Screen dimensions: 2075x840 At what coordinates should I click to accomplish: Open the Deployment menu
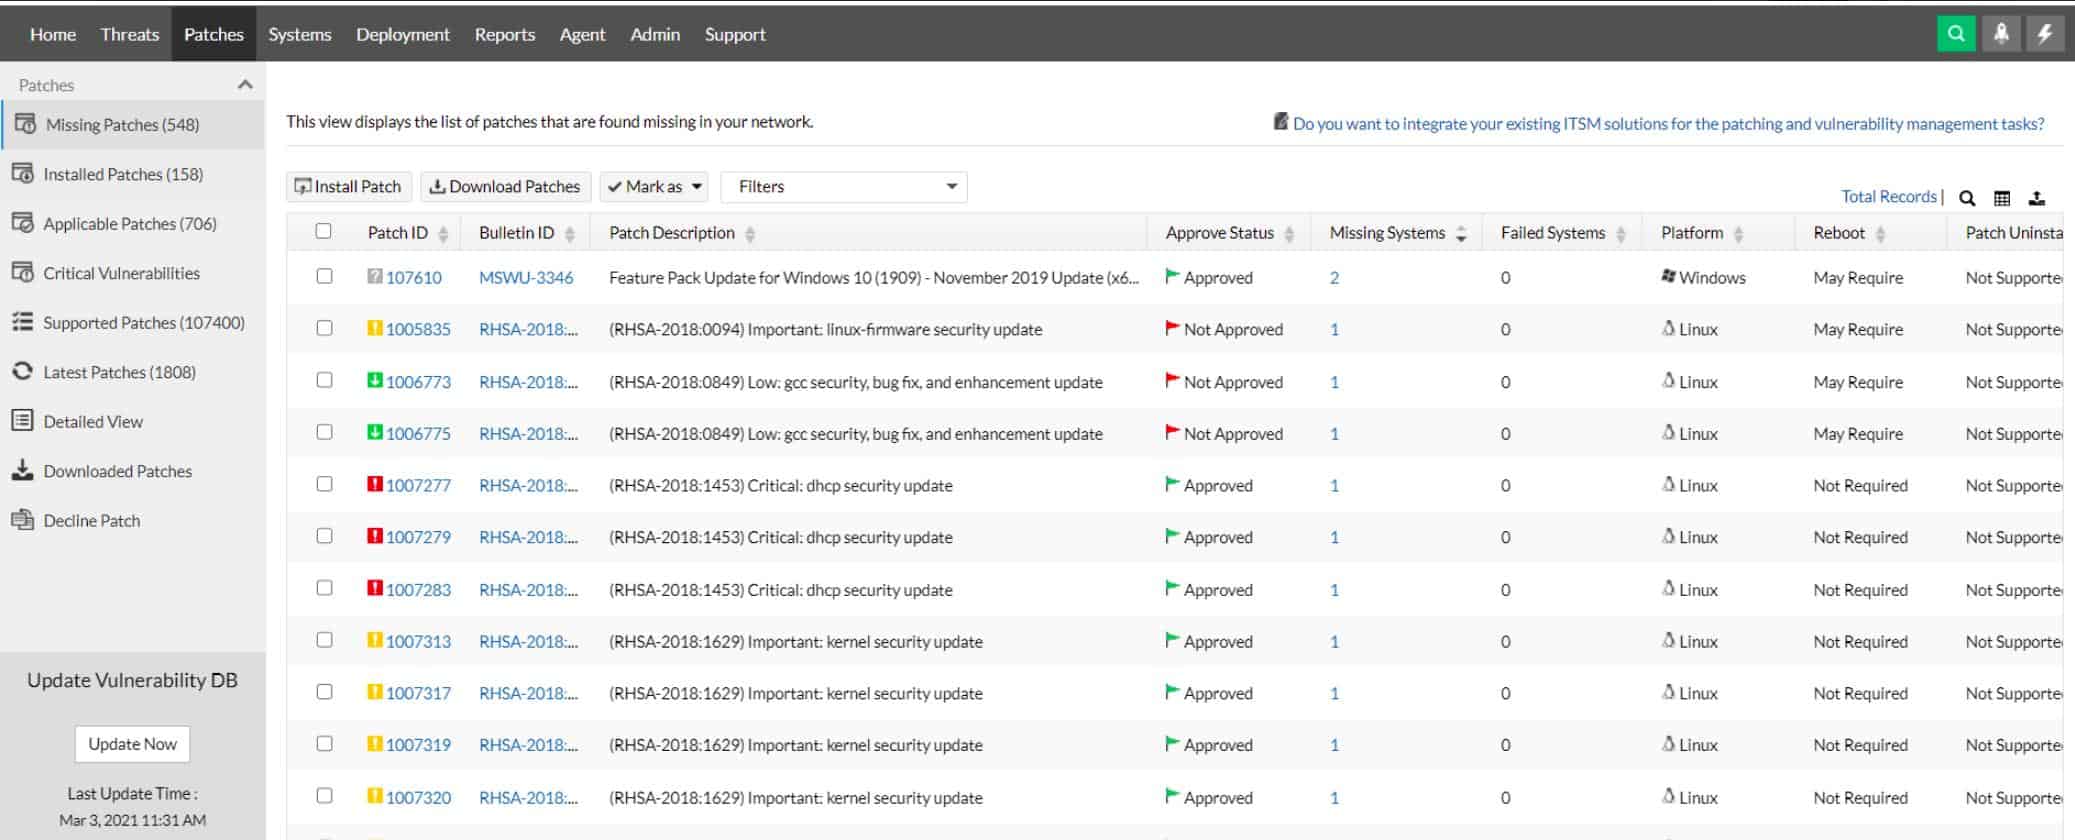[x=403, y=34]
